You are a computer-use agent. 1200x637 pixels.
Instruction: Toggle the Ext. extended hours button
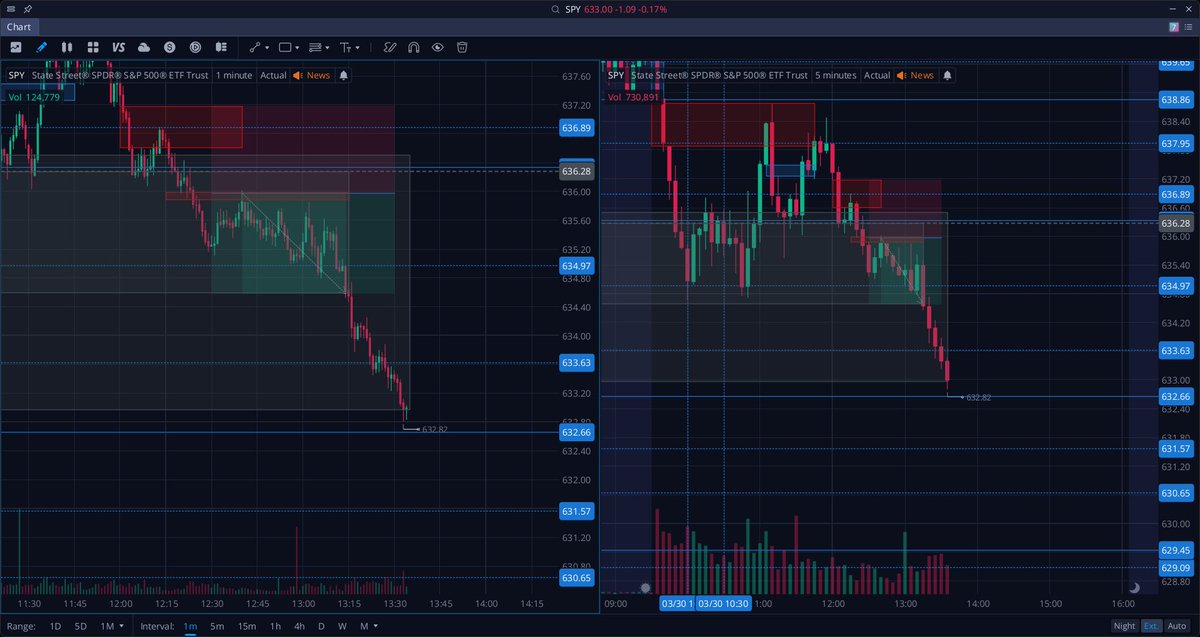coord(1152,626)
